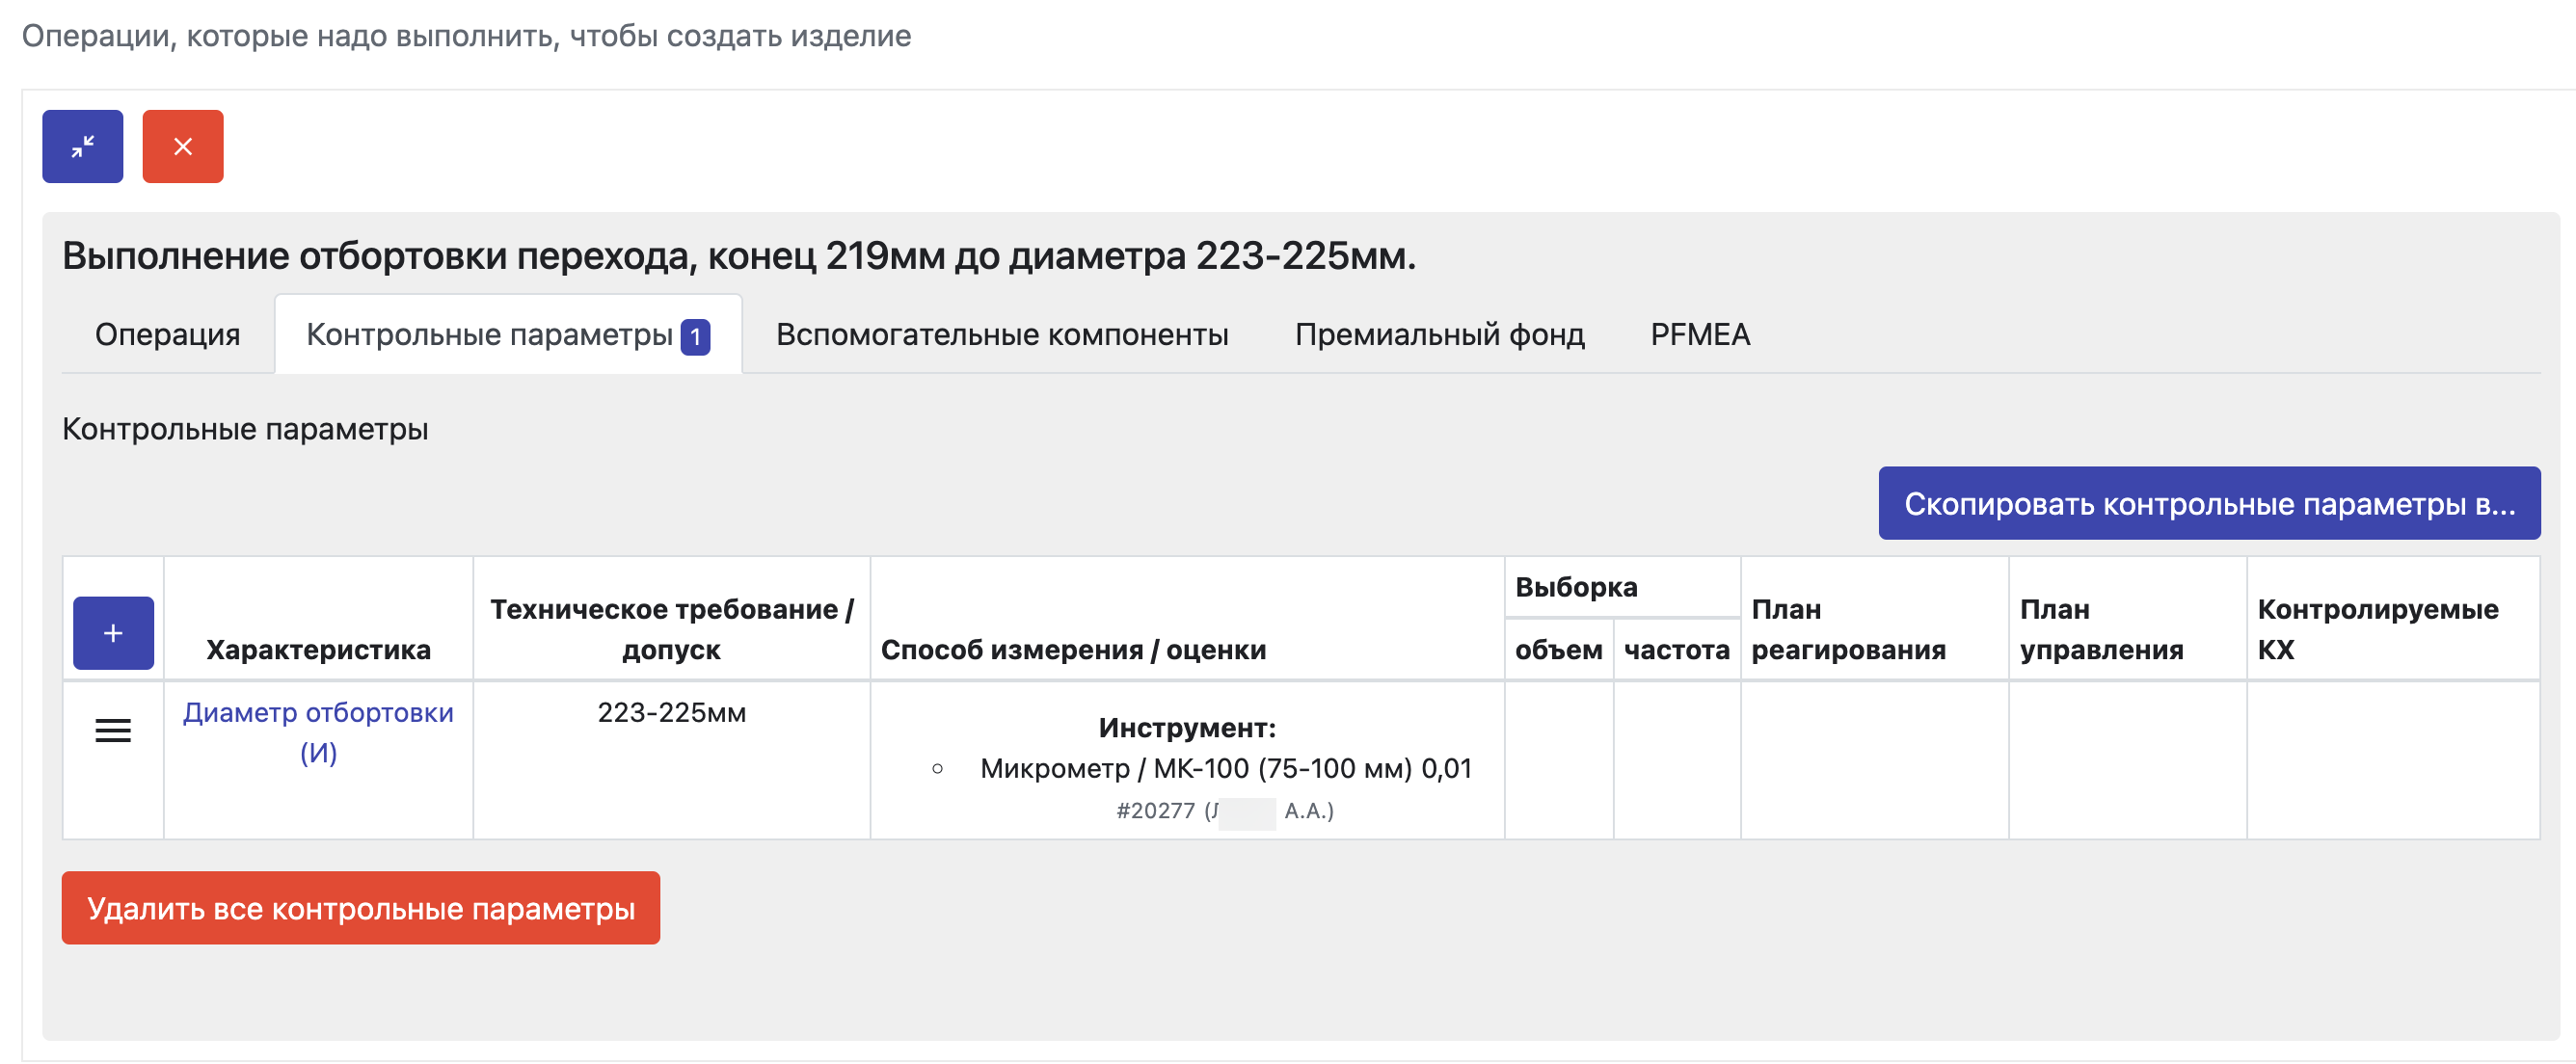Click the empty объем sample cell

tap(1558, 760)
